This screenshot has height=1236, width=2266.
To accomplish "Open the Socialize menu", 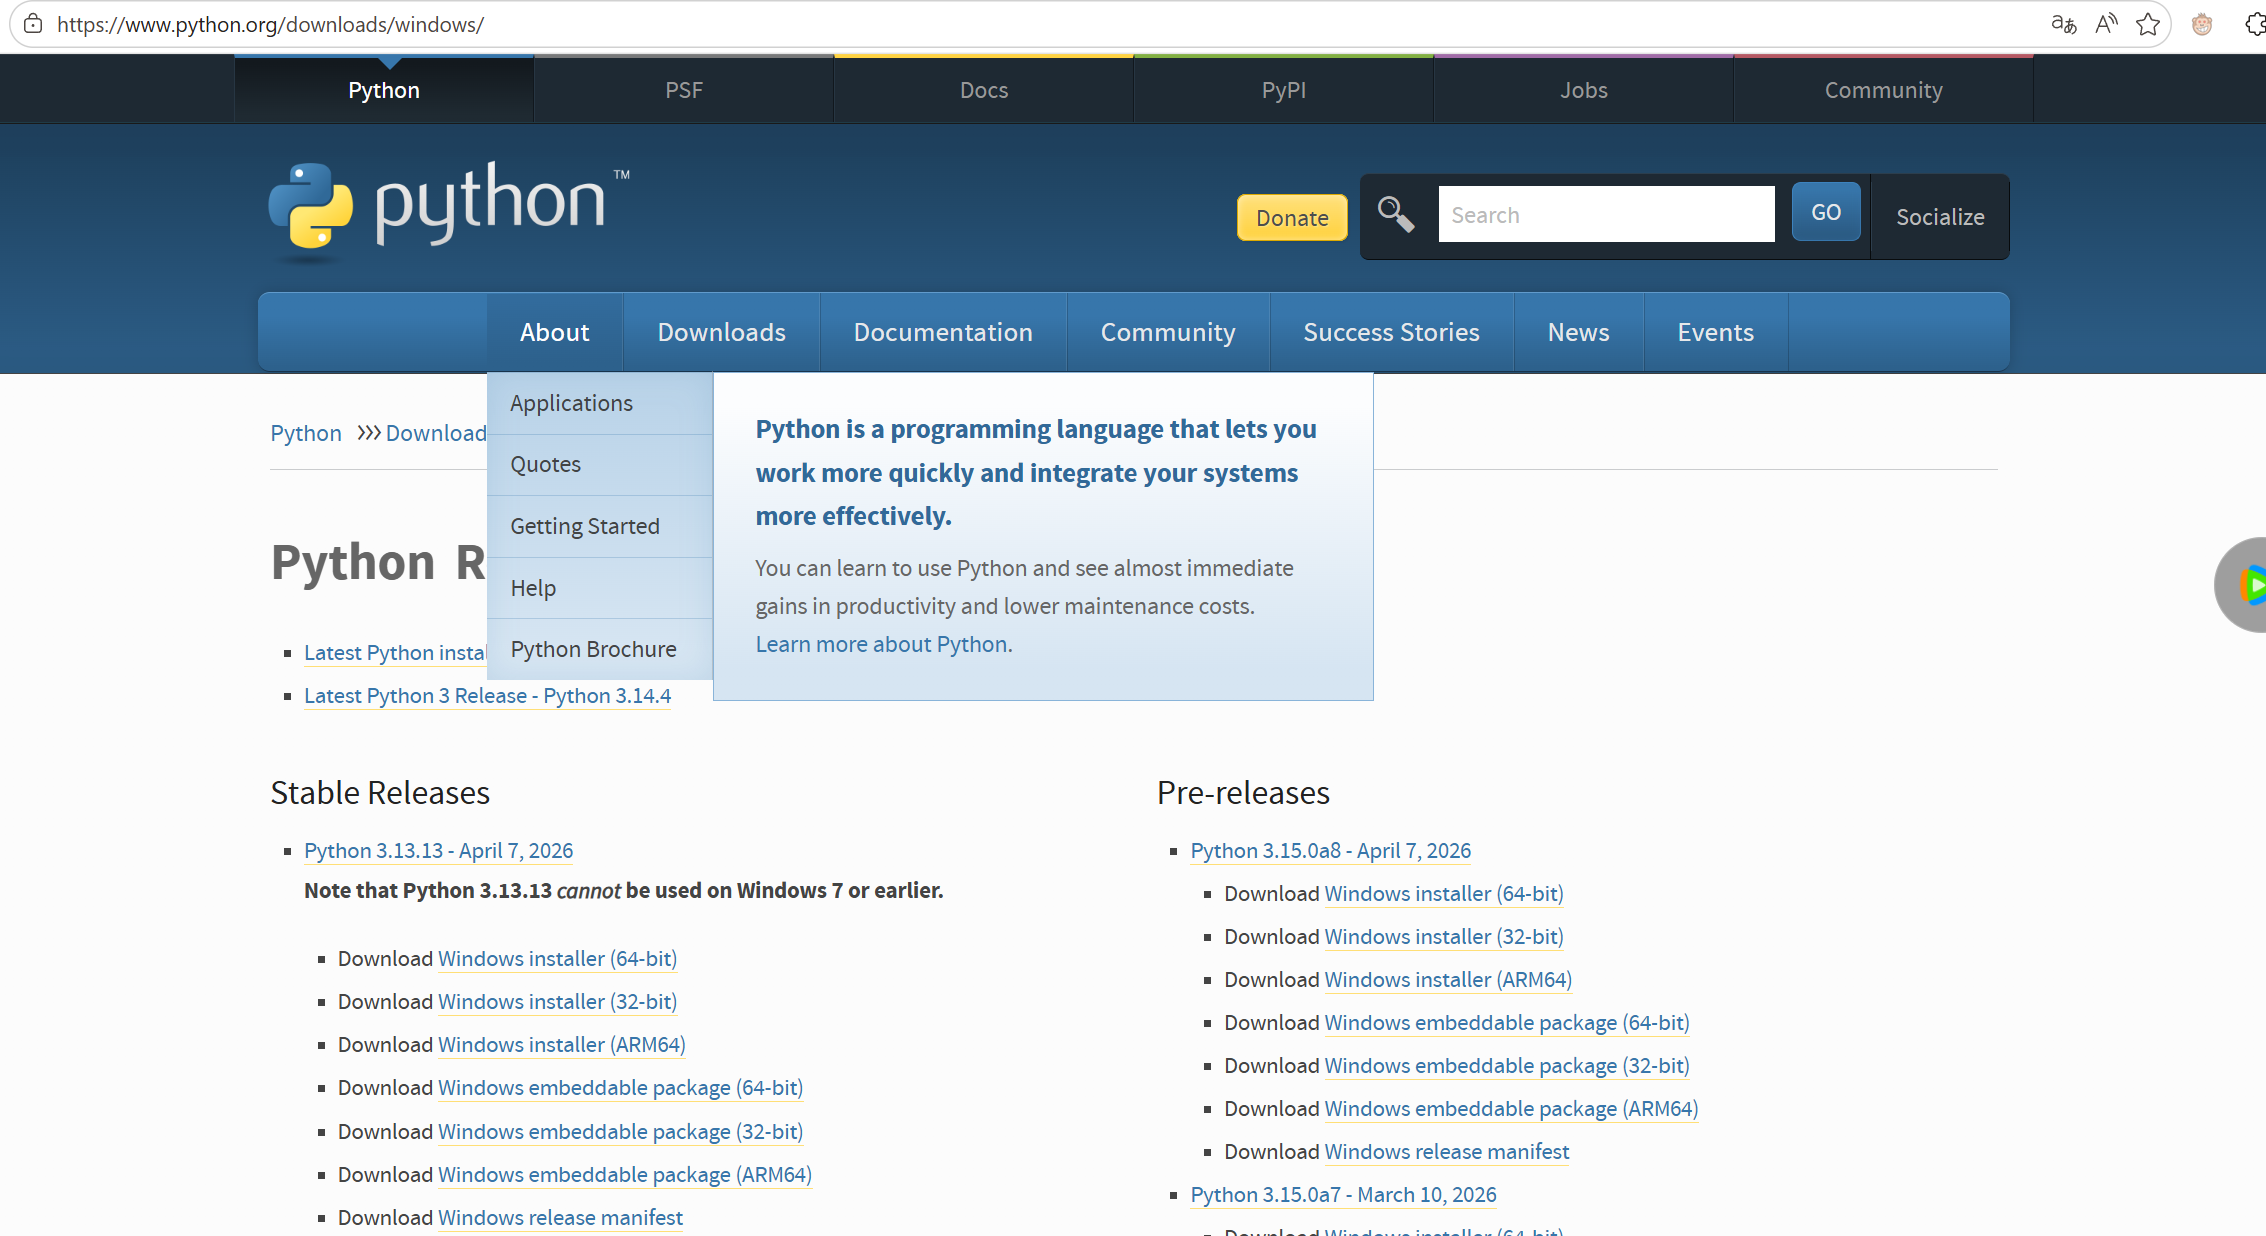I will point(1940,217).
